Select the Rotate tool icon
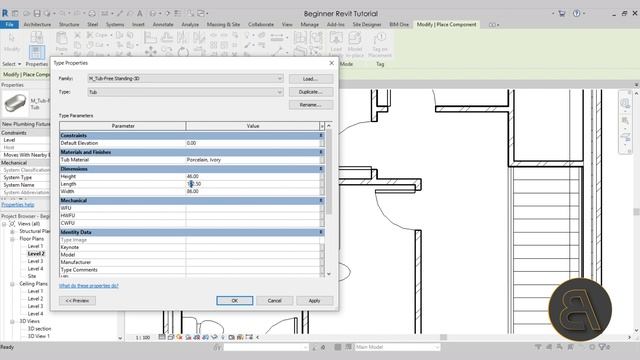The width and height of the screenshot is (640, 360). [182, 52]
